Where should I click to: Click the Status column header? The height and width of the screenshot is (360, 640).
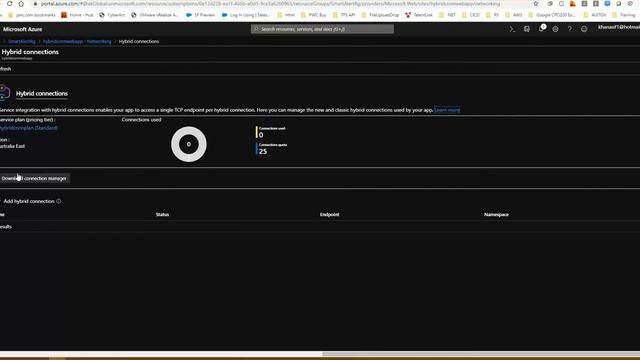click(x=162, y=214)
